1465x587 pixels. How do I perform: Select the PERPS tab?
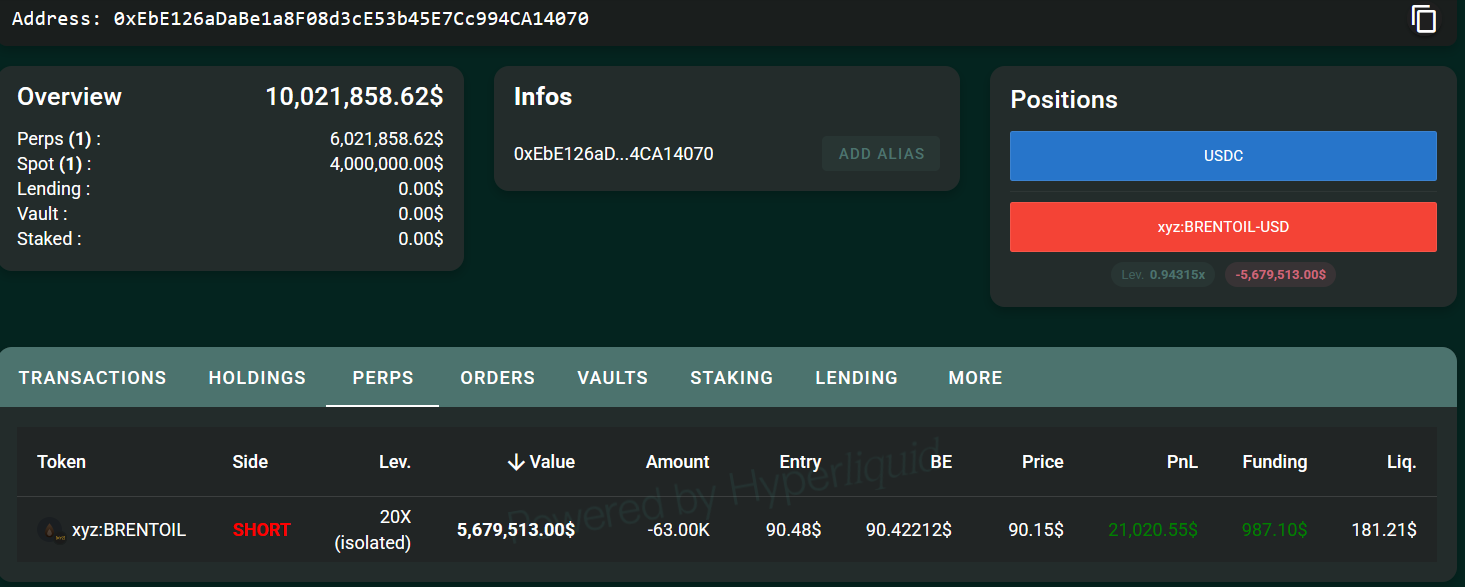tap(383, 378)
